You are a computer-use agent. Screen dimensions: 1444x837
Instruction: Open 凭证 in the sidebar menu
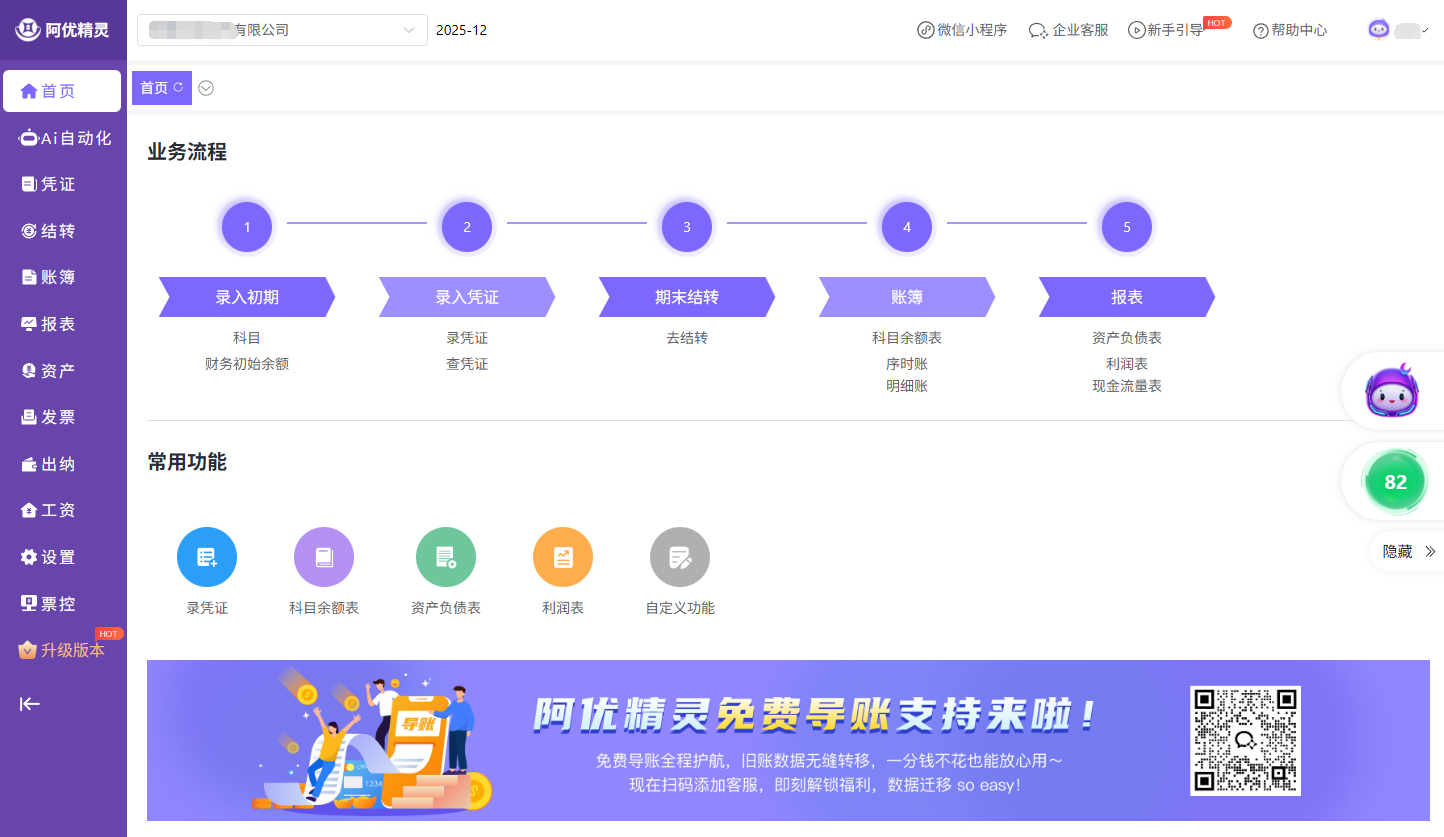(x=58, y=184)
